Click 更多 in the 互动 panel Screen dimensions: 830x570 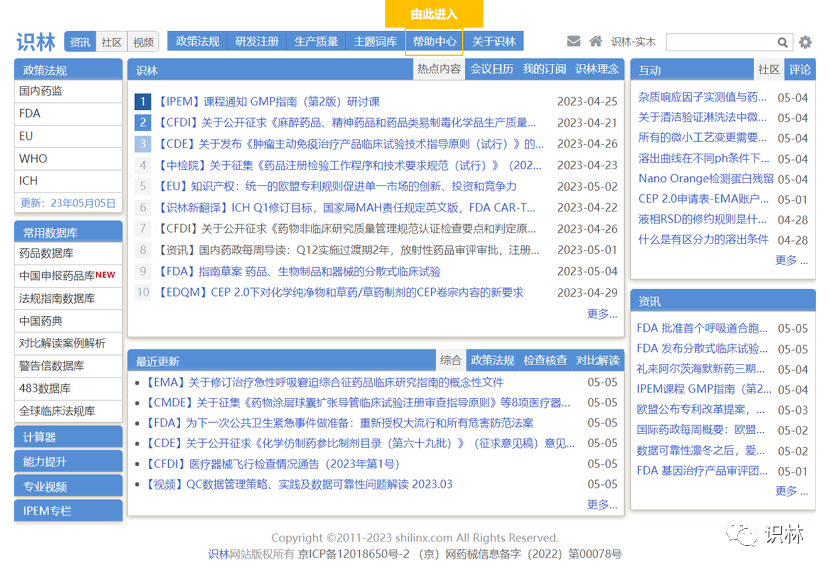tap(791, 260)
